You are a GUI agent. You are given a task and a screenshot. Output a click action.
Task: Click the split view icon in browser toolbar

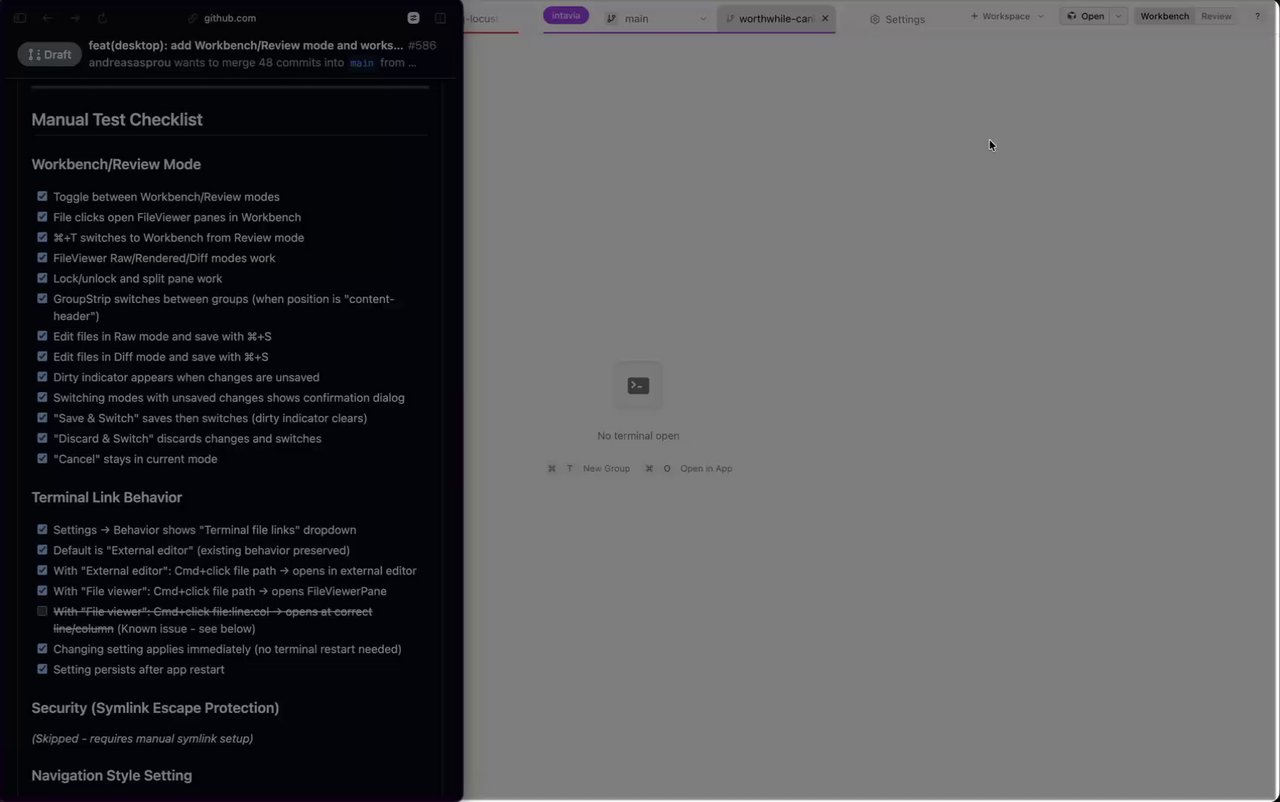(440, 18)
